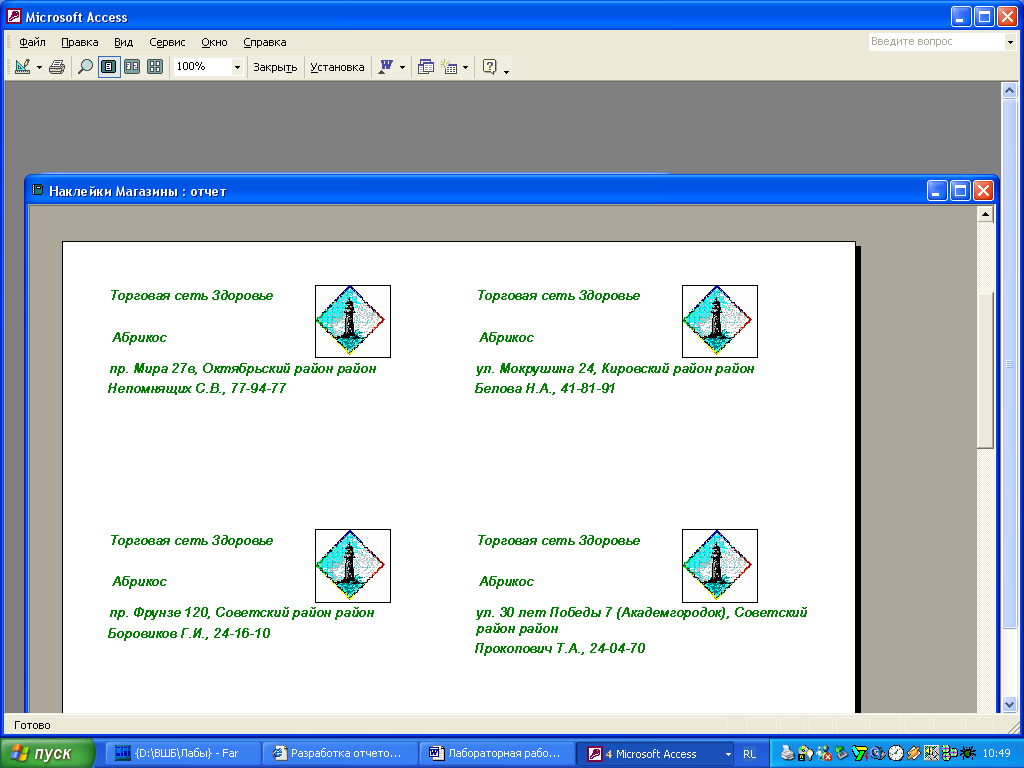Open the Database Window icon
1024x768 pixels.
tap(426, 67)
